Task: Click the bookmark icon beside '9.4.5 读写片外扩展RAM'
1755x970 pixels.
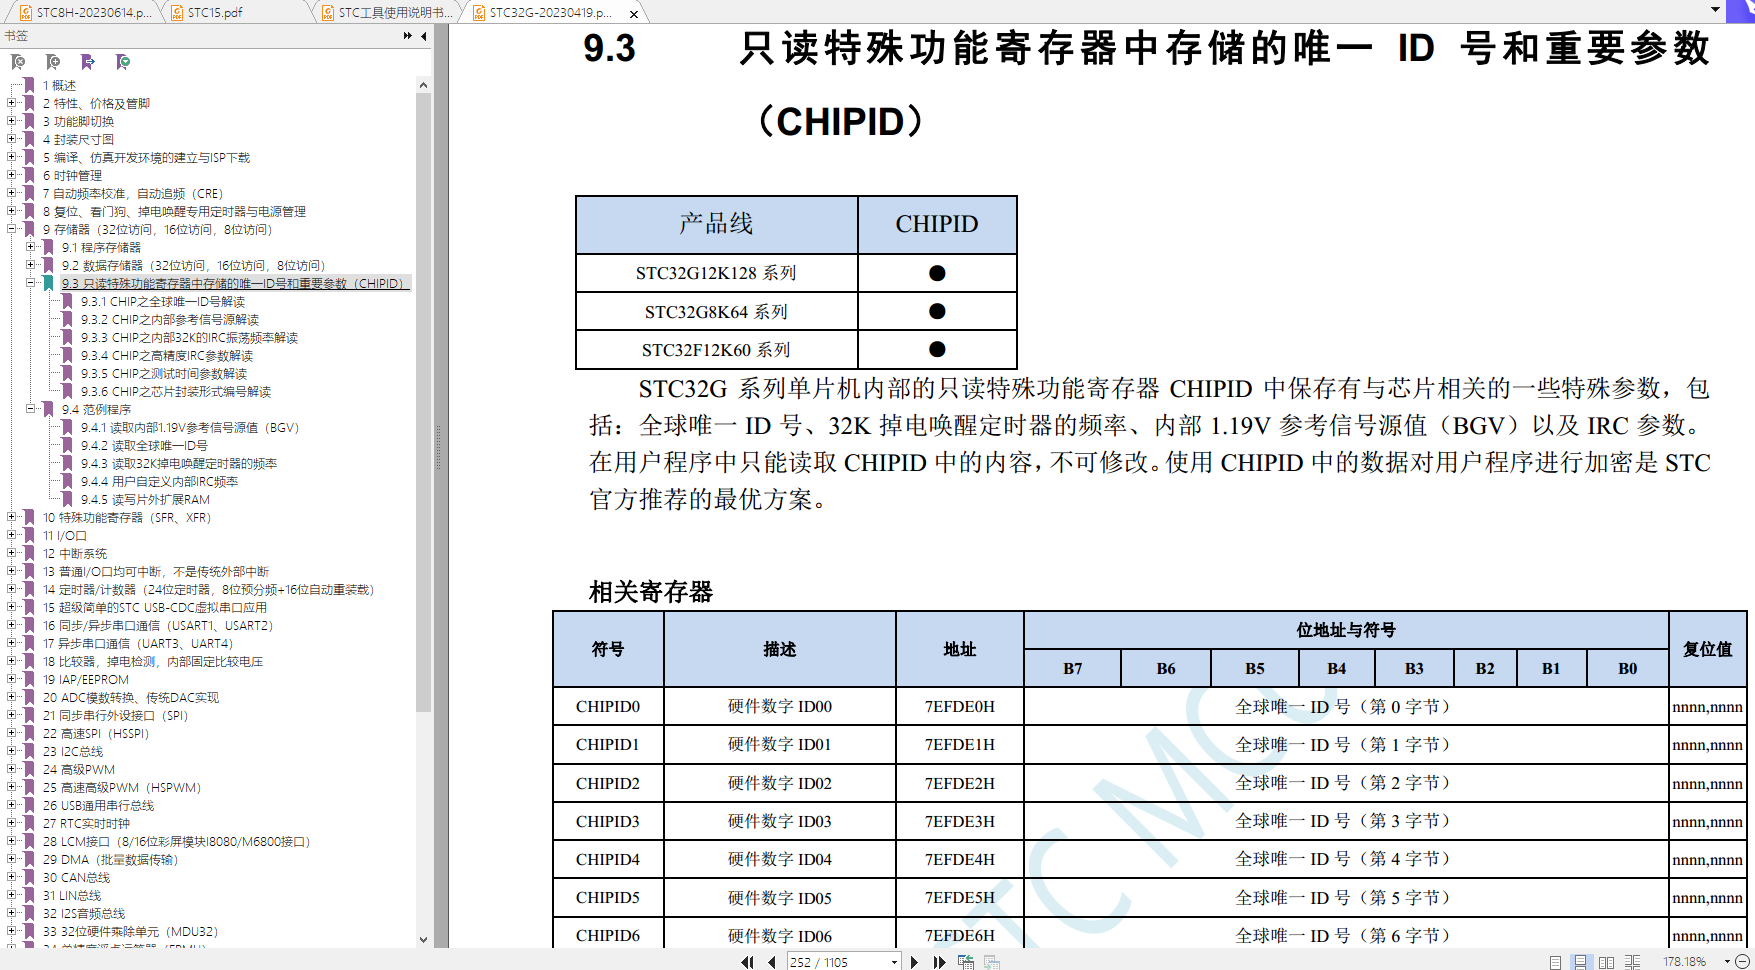Action: point(68,499)
